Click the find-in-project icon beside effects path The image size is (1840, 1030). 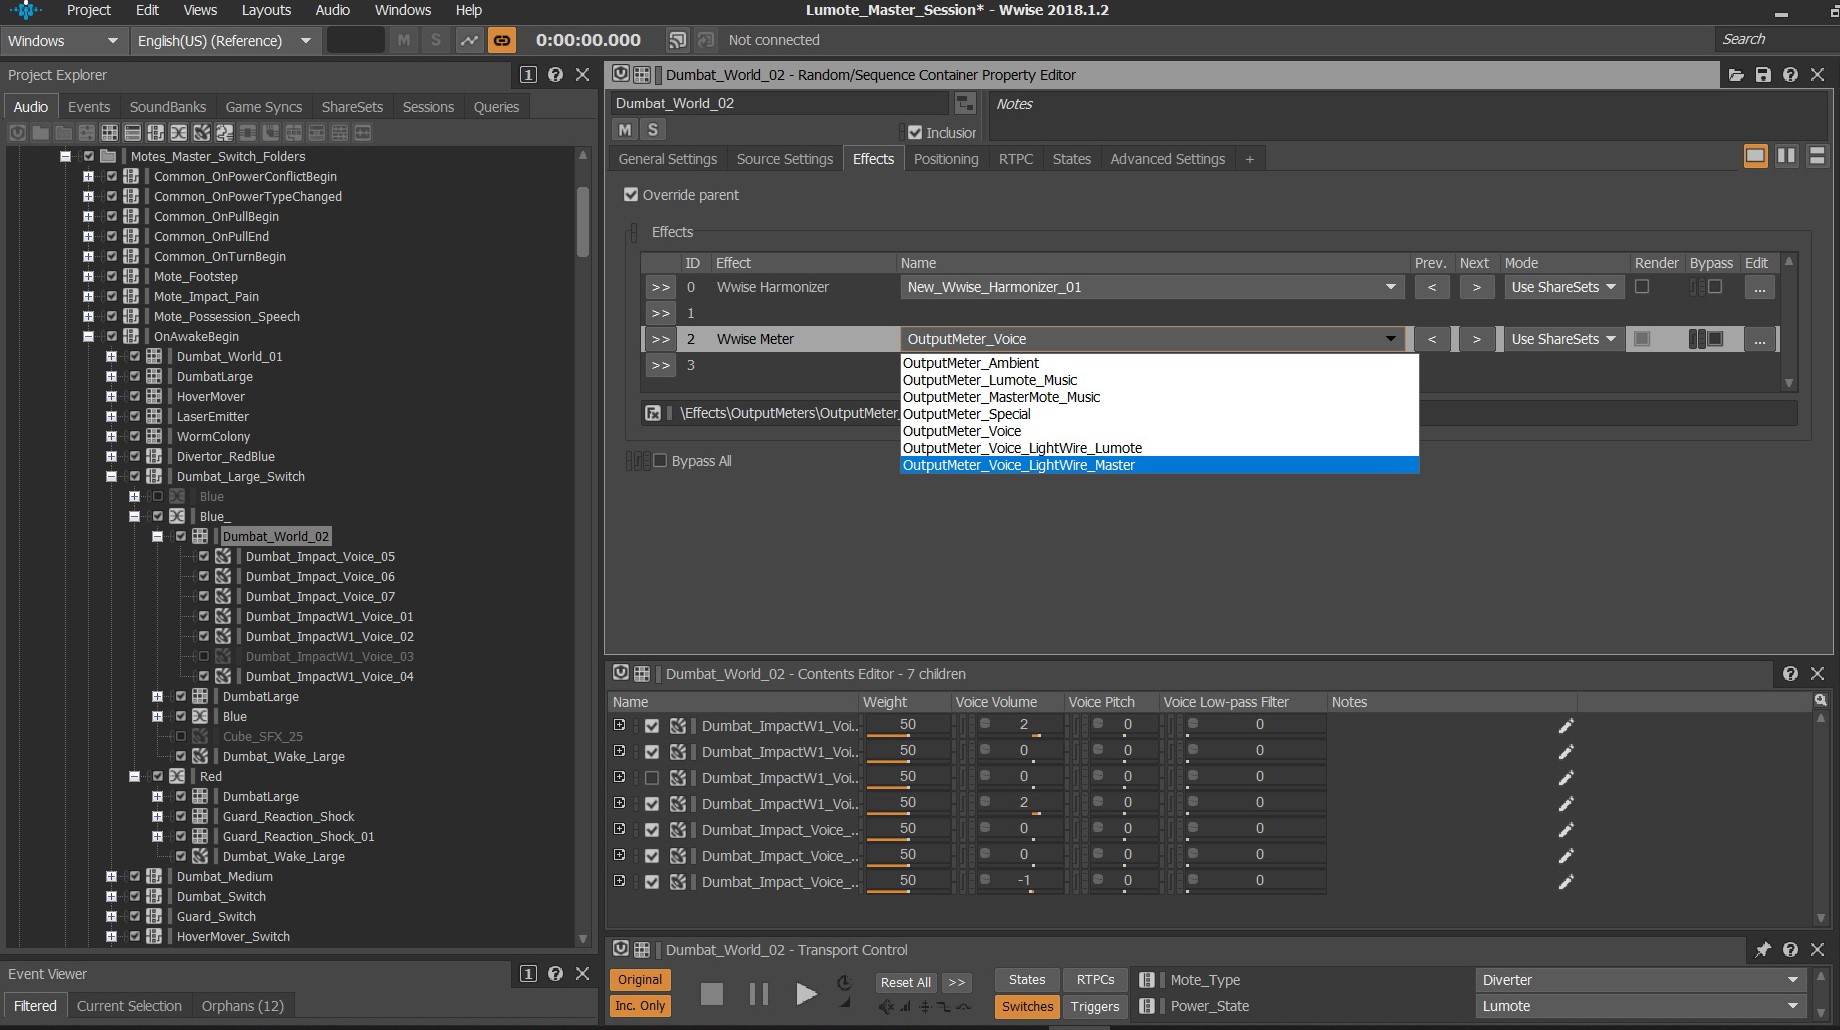(x=653, y=413)
